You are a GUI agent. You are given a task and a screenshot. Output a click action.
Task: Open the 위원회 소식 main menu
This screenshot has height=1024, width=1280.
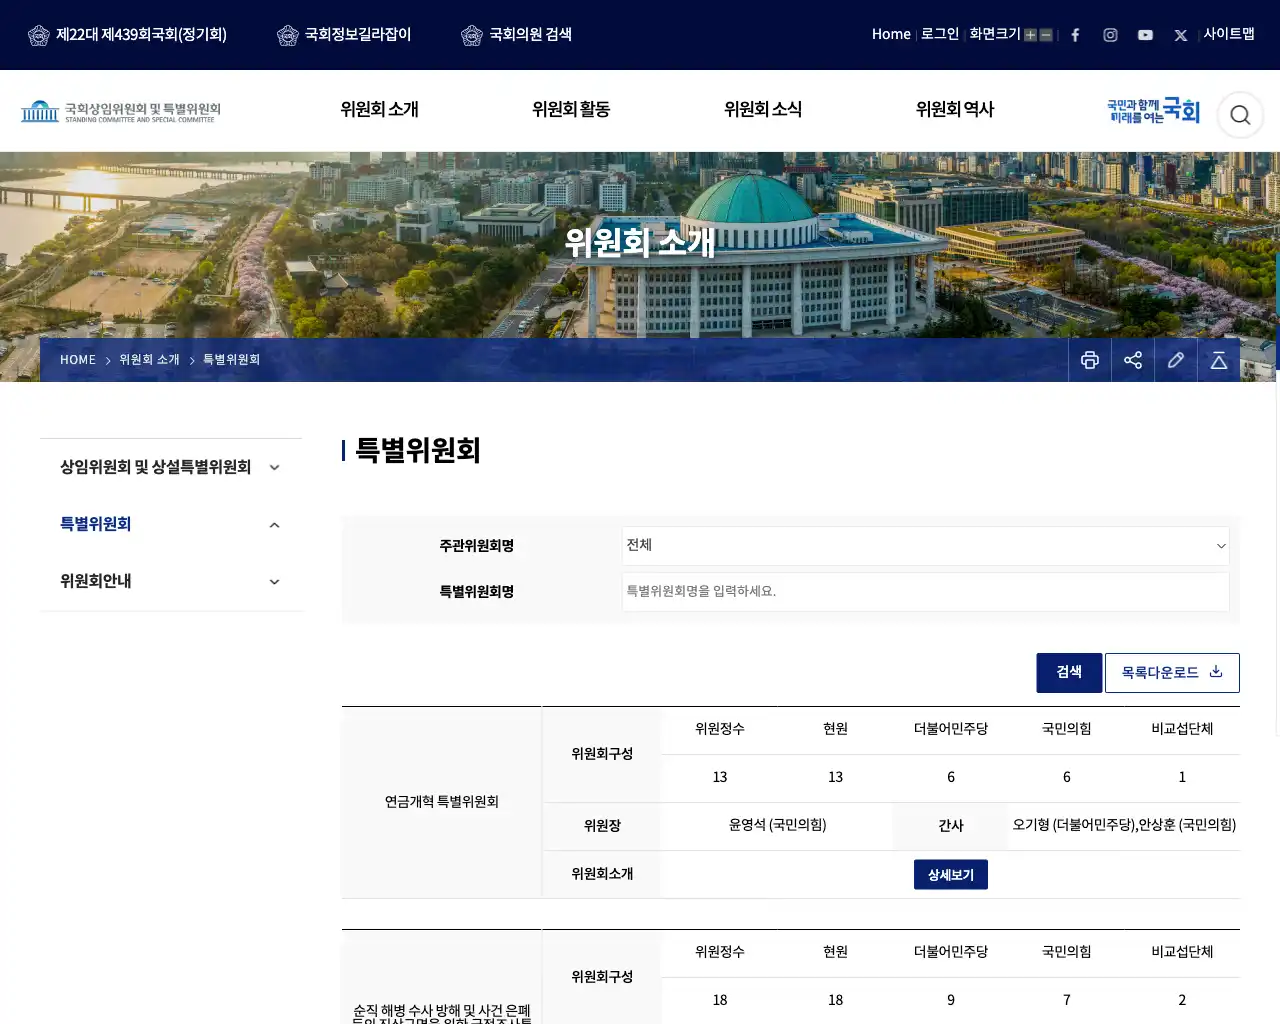[763, 110]
